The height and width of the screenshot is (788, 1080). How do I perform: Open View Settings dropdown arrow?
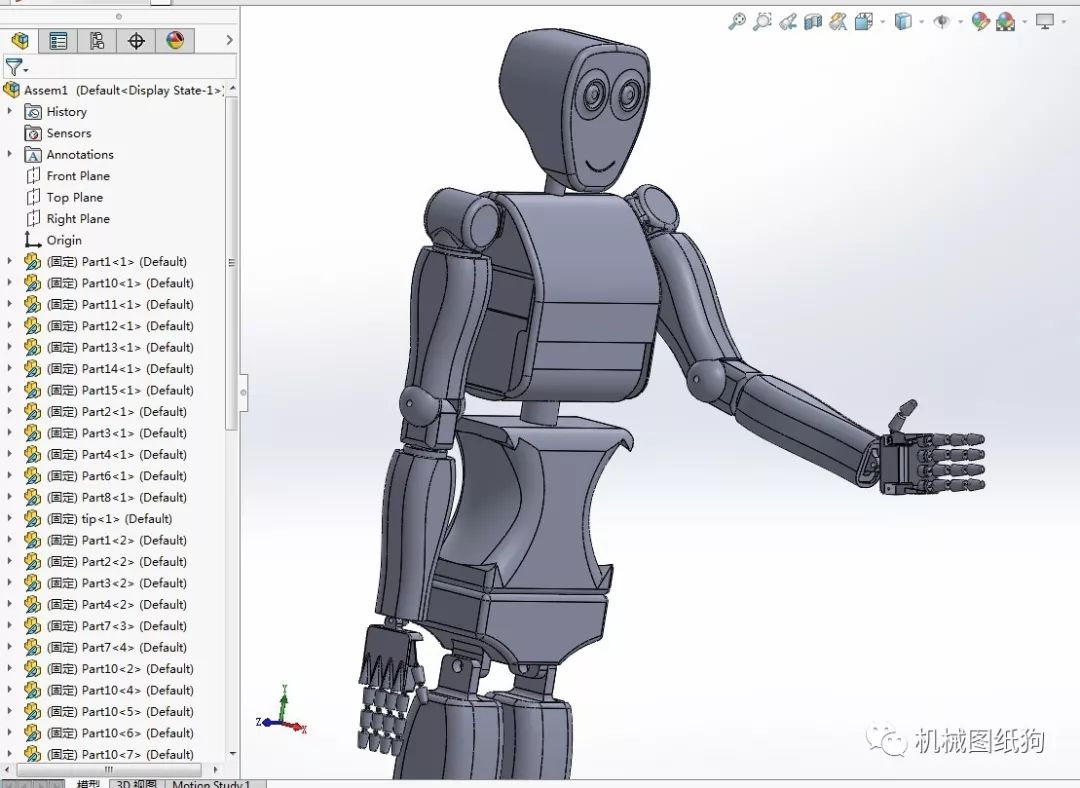click(x=1063, y=23)
